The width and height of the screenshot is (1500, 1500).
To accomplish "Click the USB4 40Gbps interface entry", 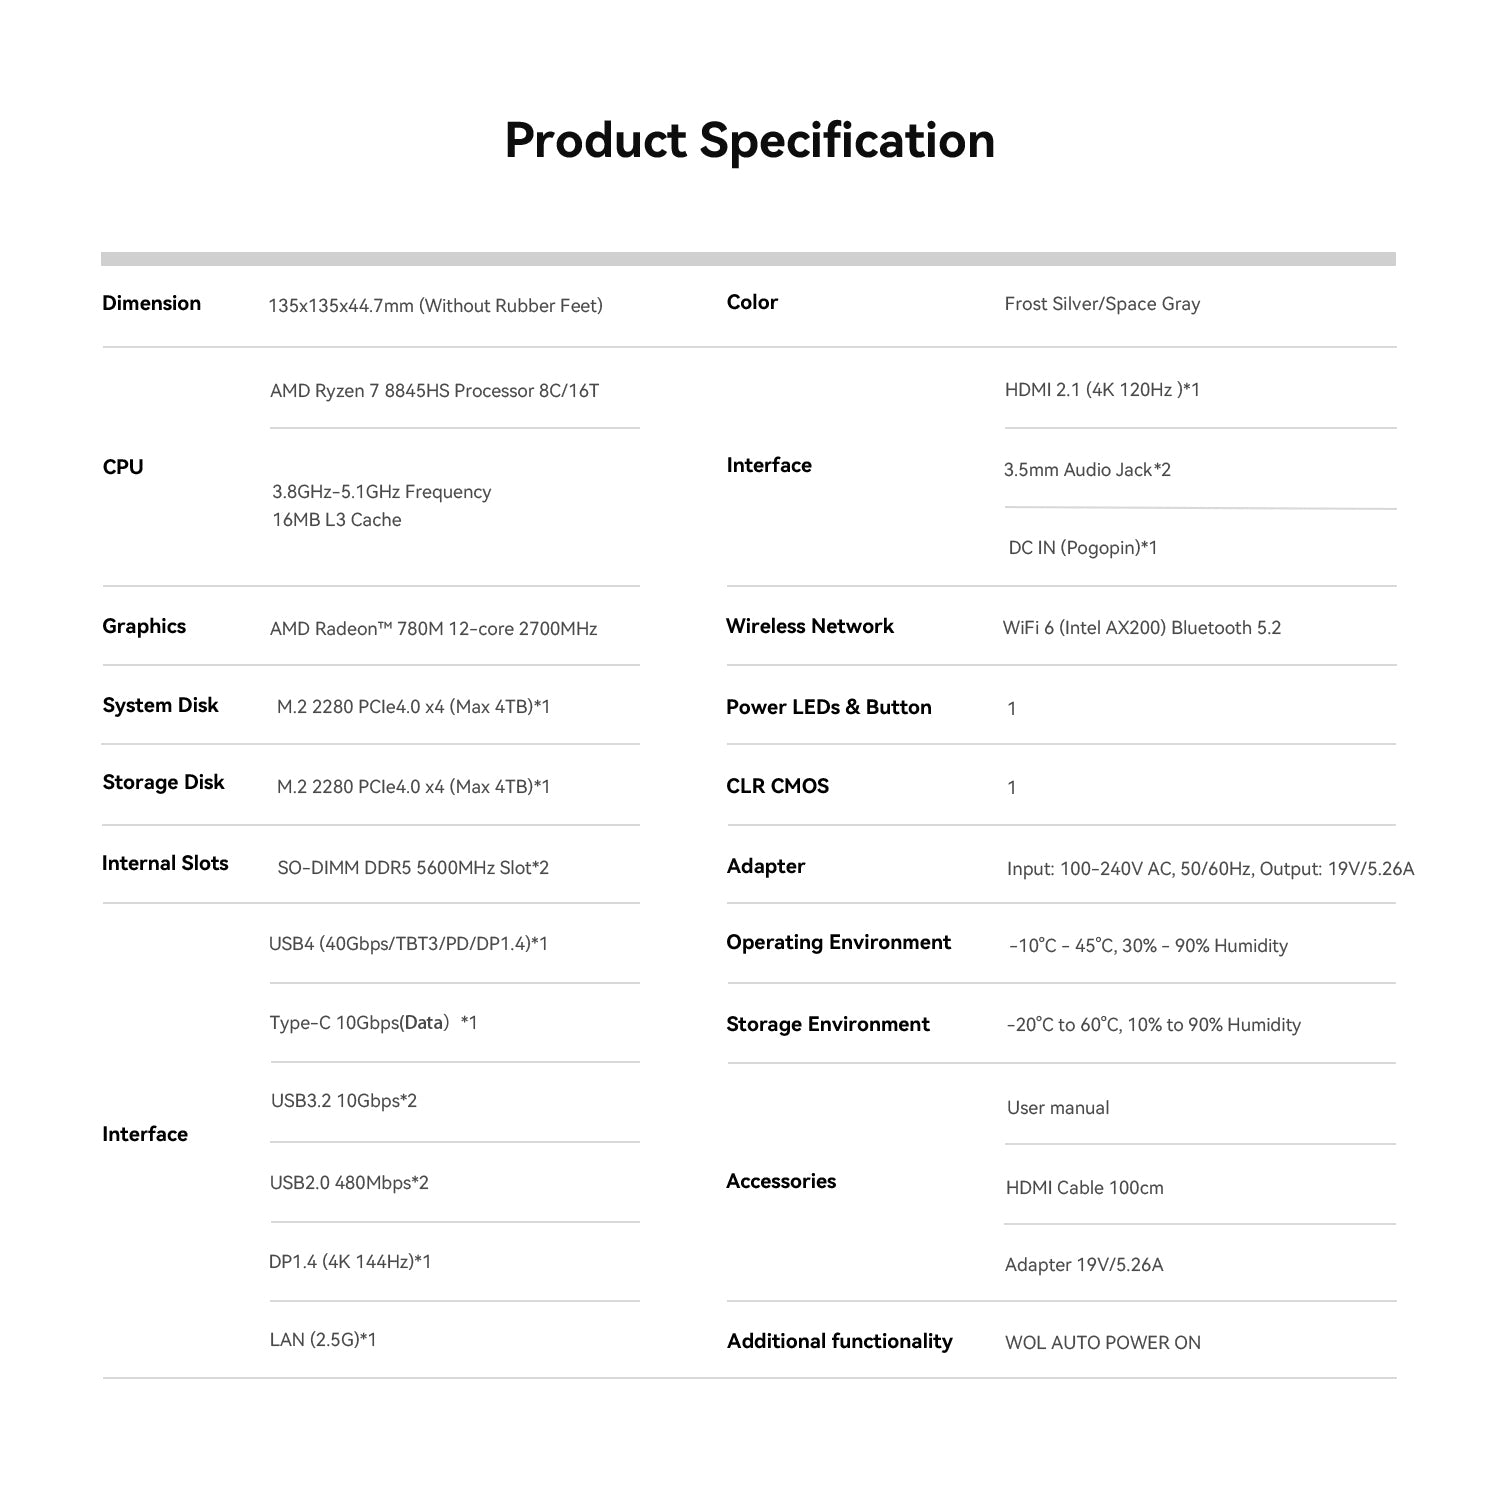I will [x=408, y=944].
